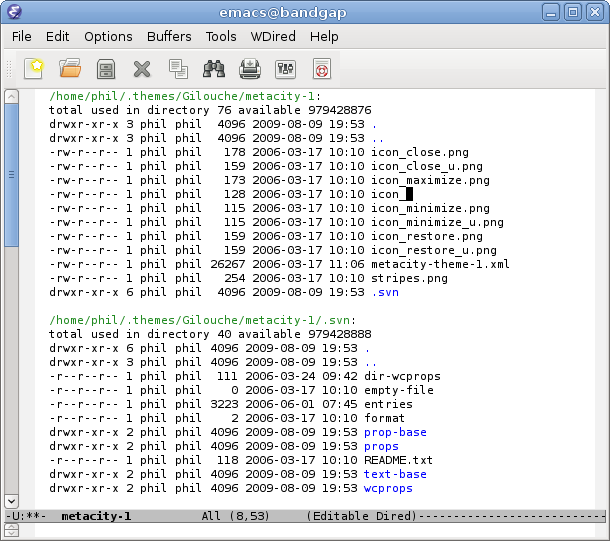
Task: Expand the Tools menu
Action: click(221, 36)
